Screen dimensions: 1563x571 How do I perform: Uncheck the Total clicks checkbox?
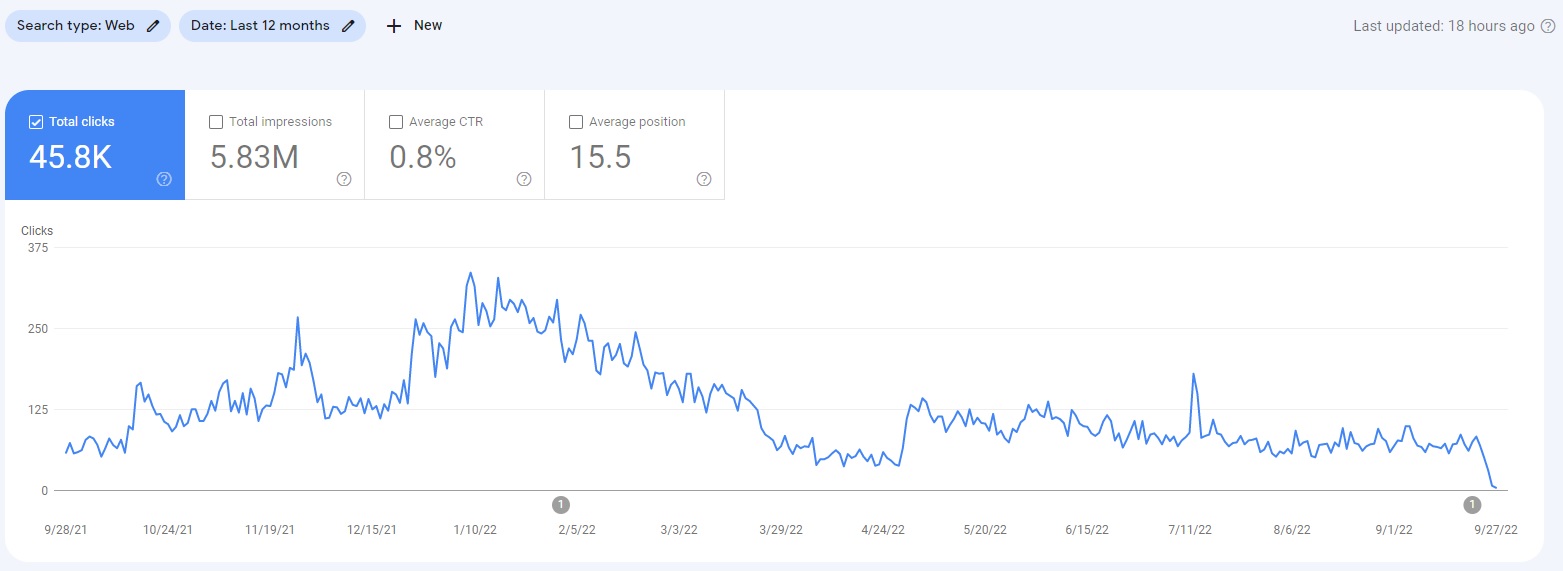[36, 122]
